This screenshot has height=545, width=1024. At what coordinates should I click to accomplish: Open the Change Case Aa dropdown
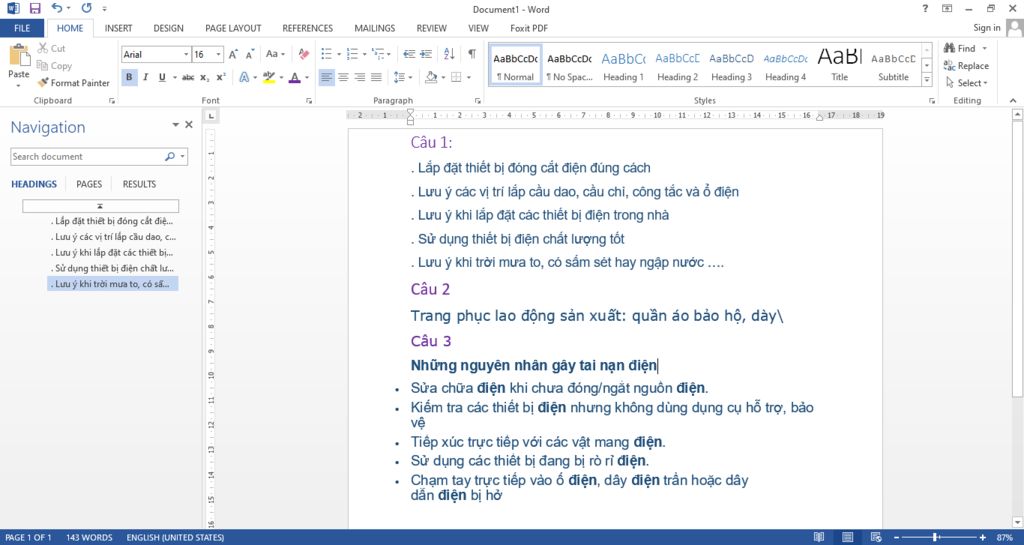276,54
